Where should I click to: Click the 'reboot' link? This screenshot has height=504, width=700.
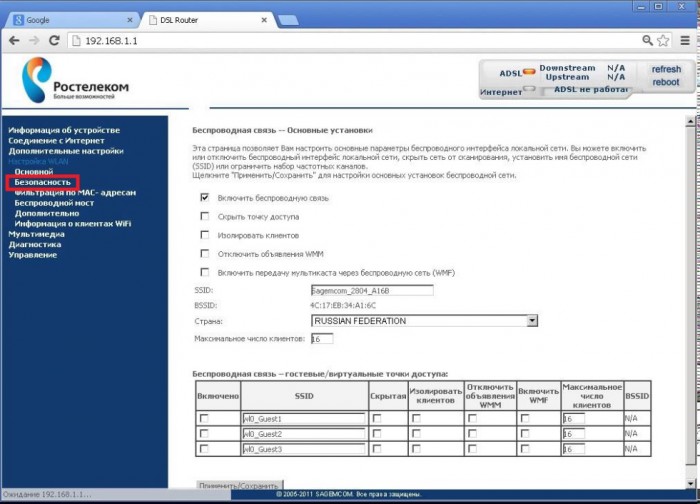[x=666, y=82]
